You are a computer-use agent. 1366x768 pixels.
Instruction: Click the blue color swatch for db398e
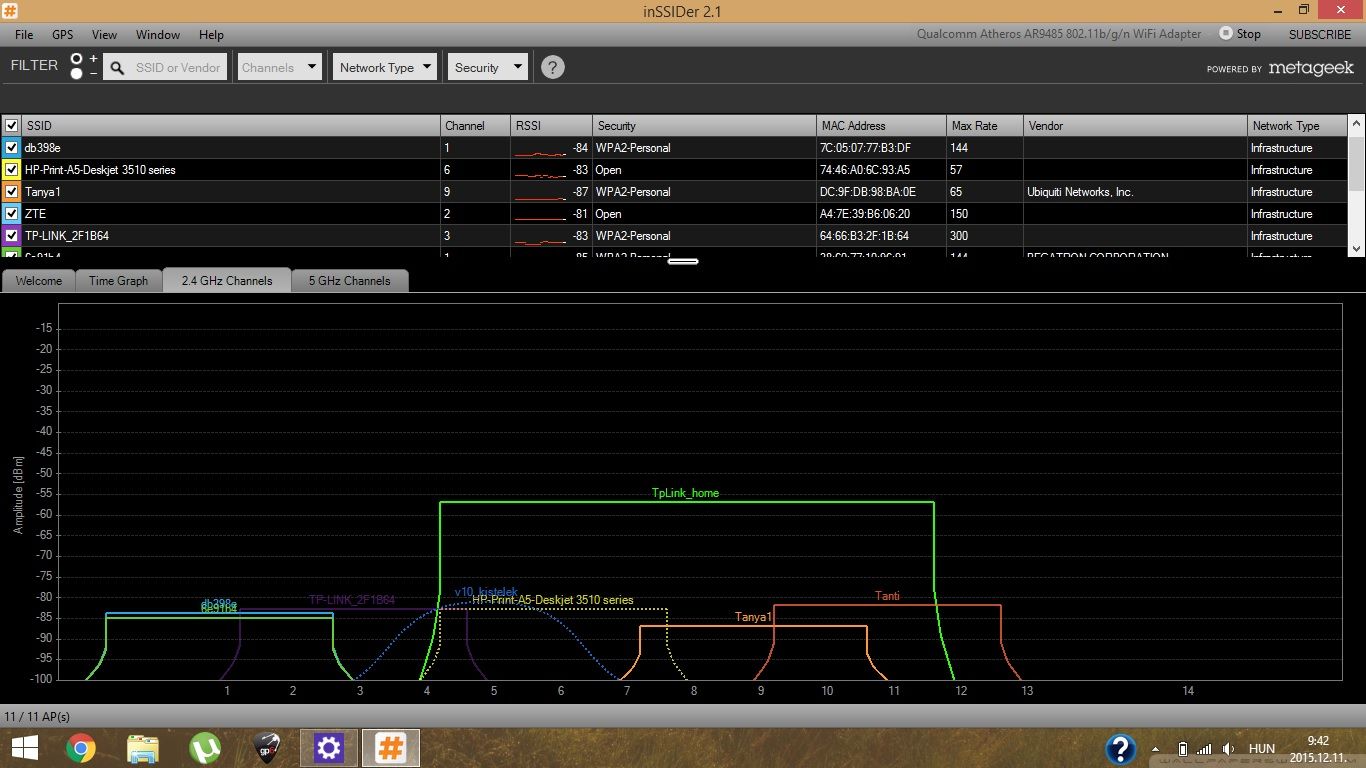pyautogui.click(x=12, y=148)
